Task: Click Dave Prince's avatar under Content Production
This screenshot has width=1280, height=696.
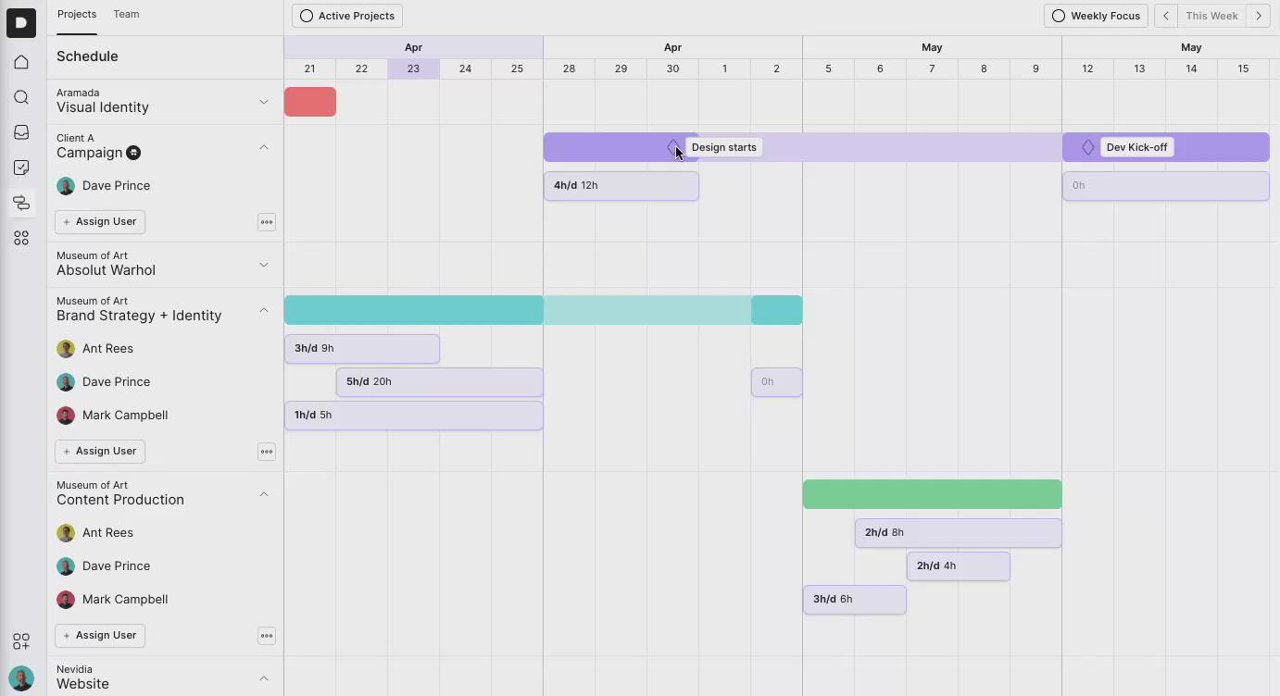Action: [x=66, y=566]
